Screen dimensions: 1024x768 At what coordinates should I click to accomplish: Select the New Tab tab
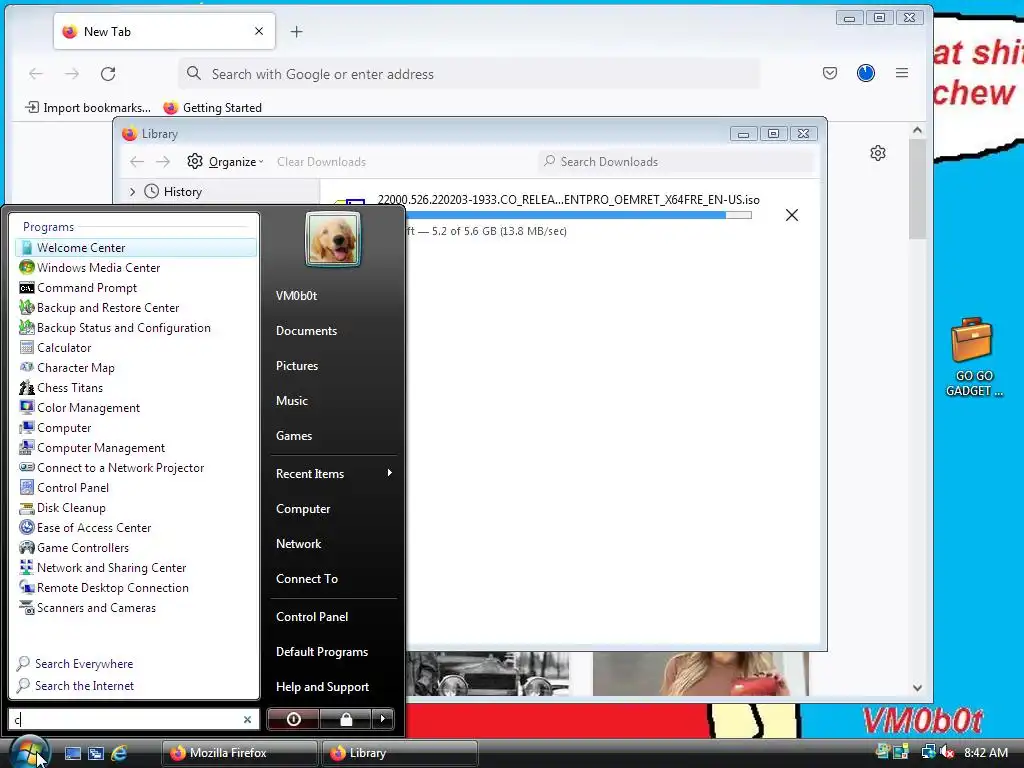[164, 31]
